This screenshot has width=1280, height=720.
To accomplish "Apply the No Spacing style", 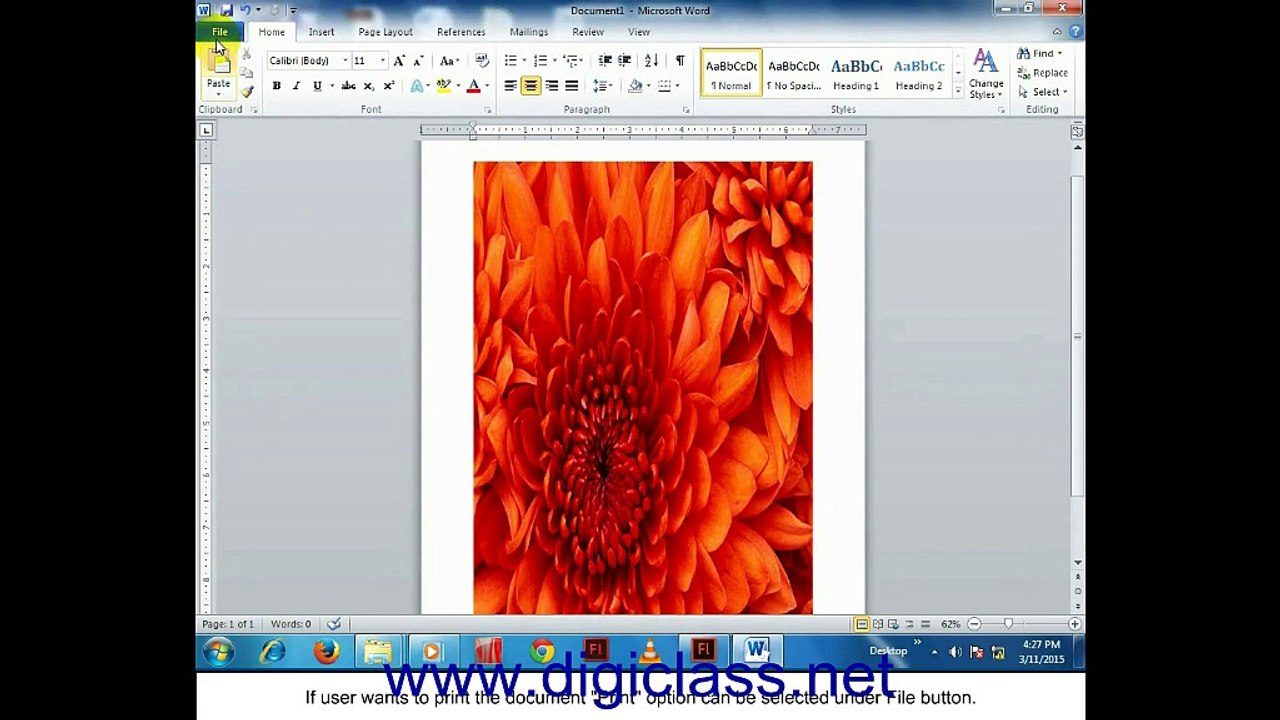I will point(793,73).
